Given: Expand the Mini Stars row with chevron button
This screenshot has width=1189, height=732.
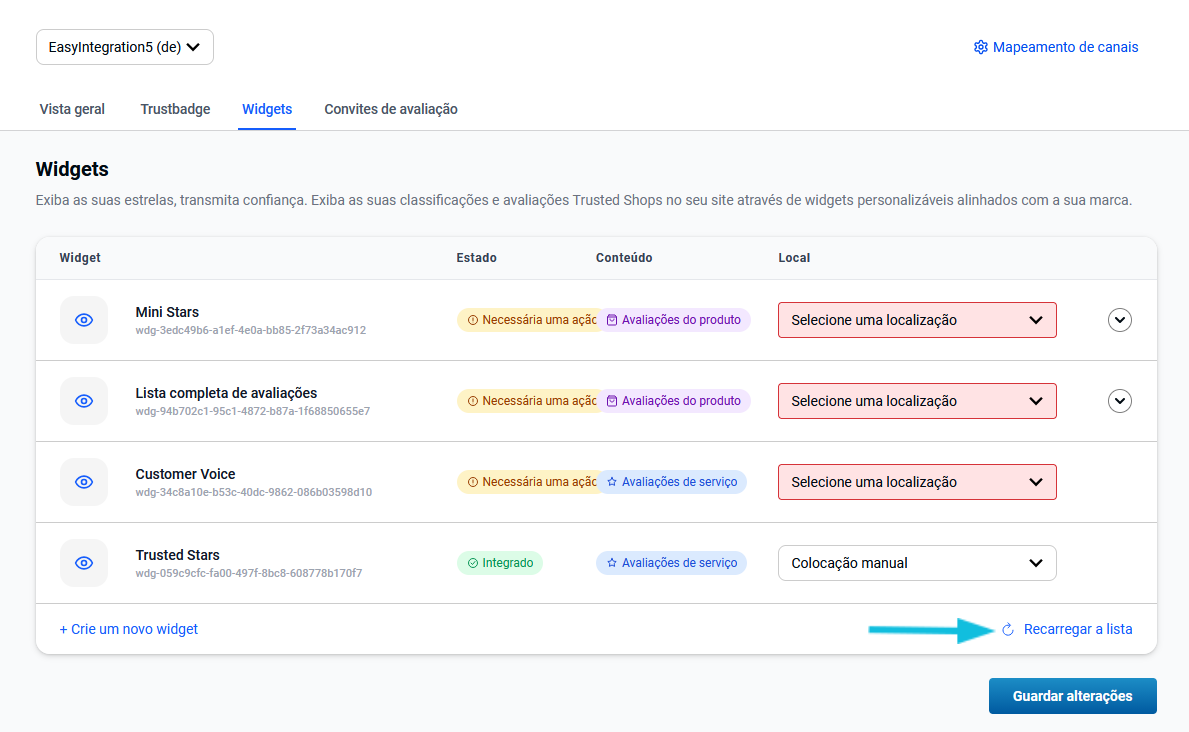Looking at the screenshot, I should click(1120, 320).
